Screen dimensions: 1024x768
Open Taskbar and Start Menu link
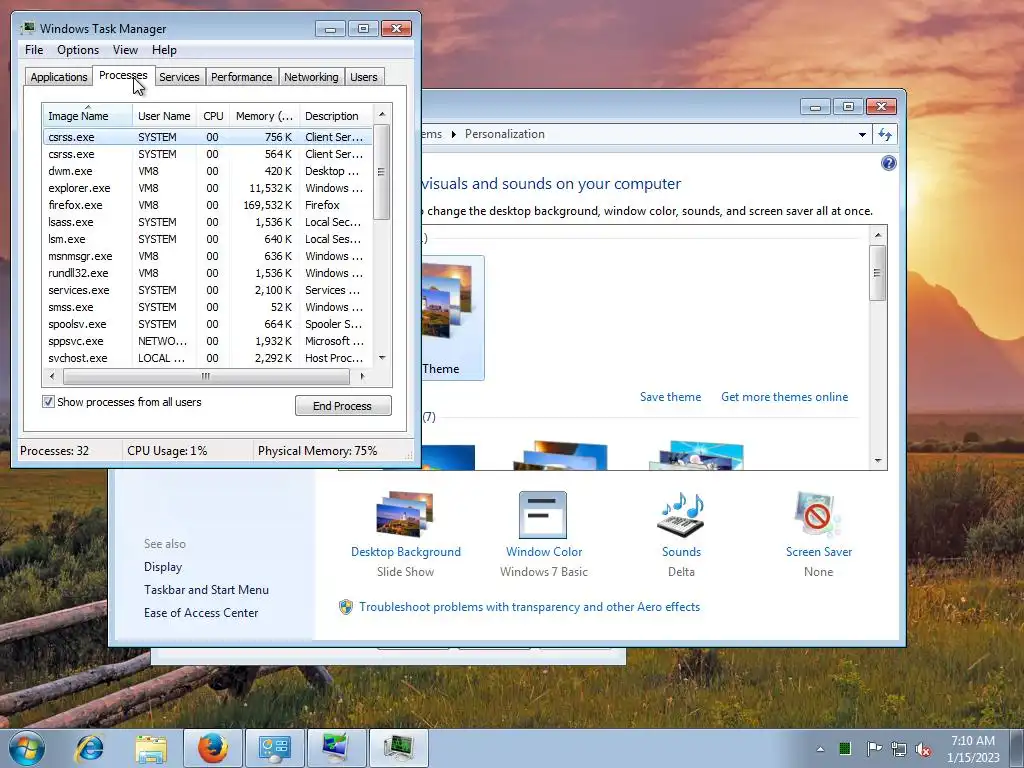point(206,590)
